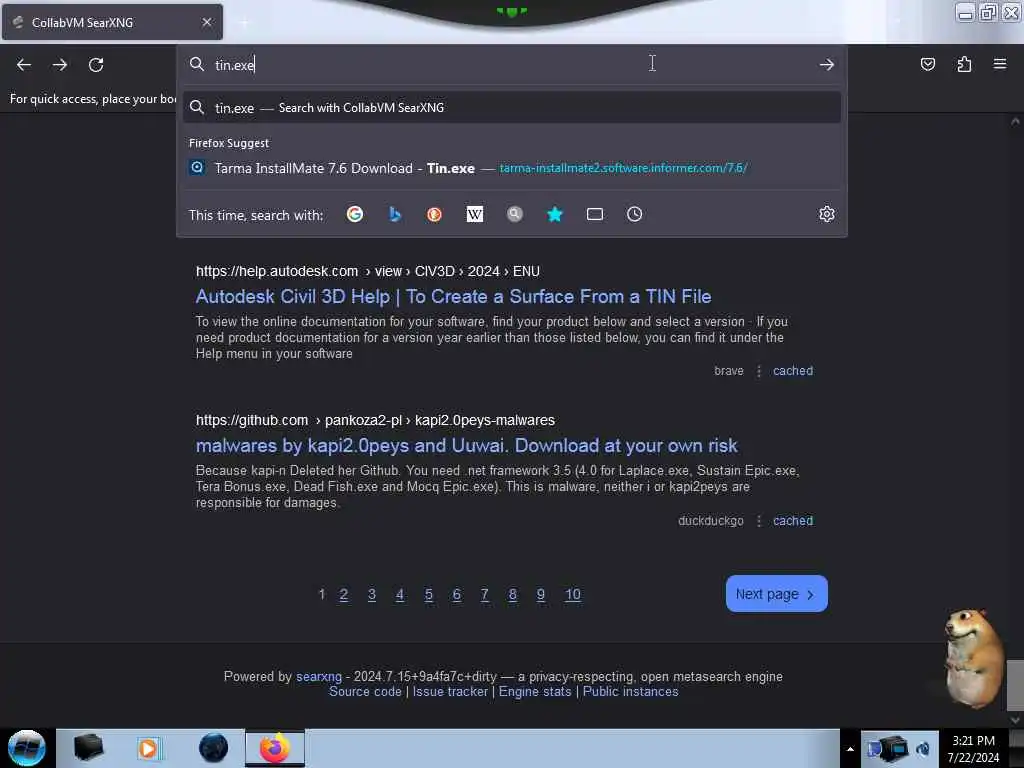Open the dark globe taskbar icon
This screenshot has height=768, width=1024.
point(213,748)
